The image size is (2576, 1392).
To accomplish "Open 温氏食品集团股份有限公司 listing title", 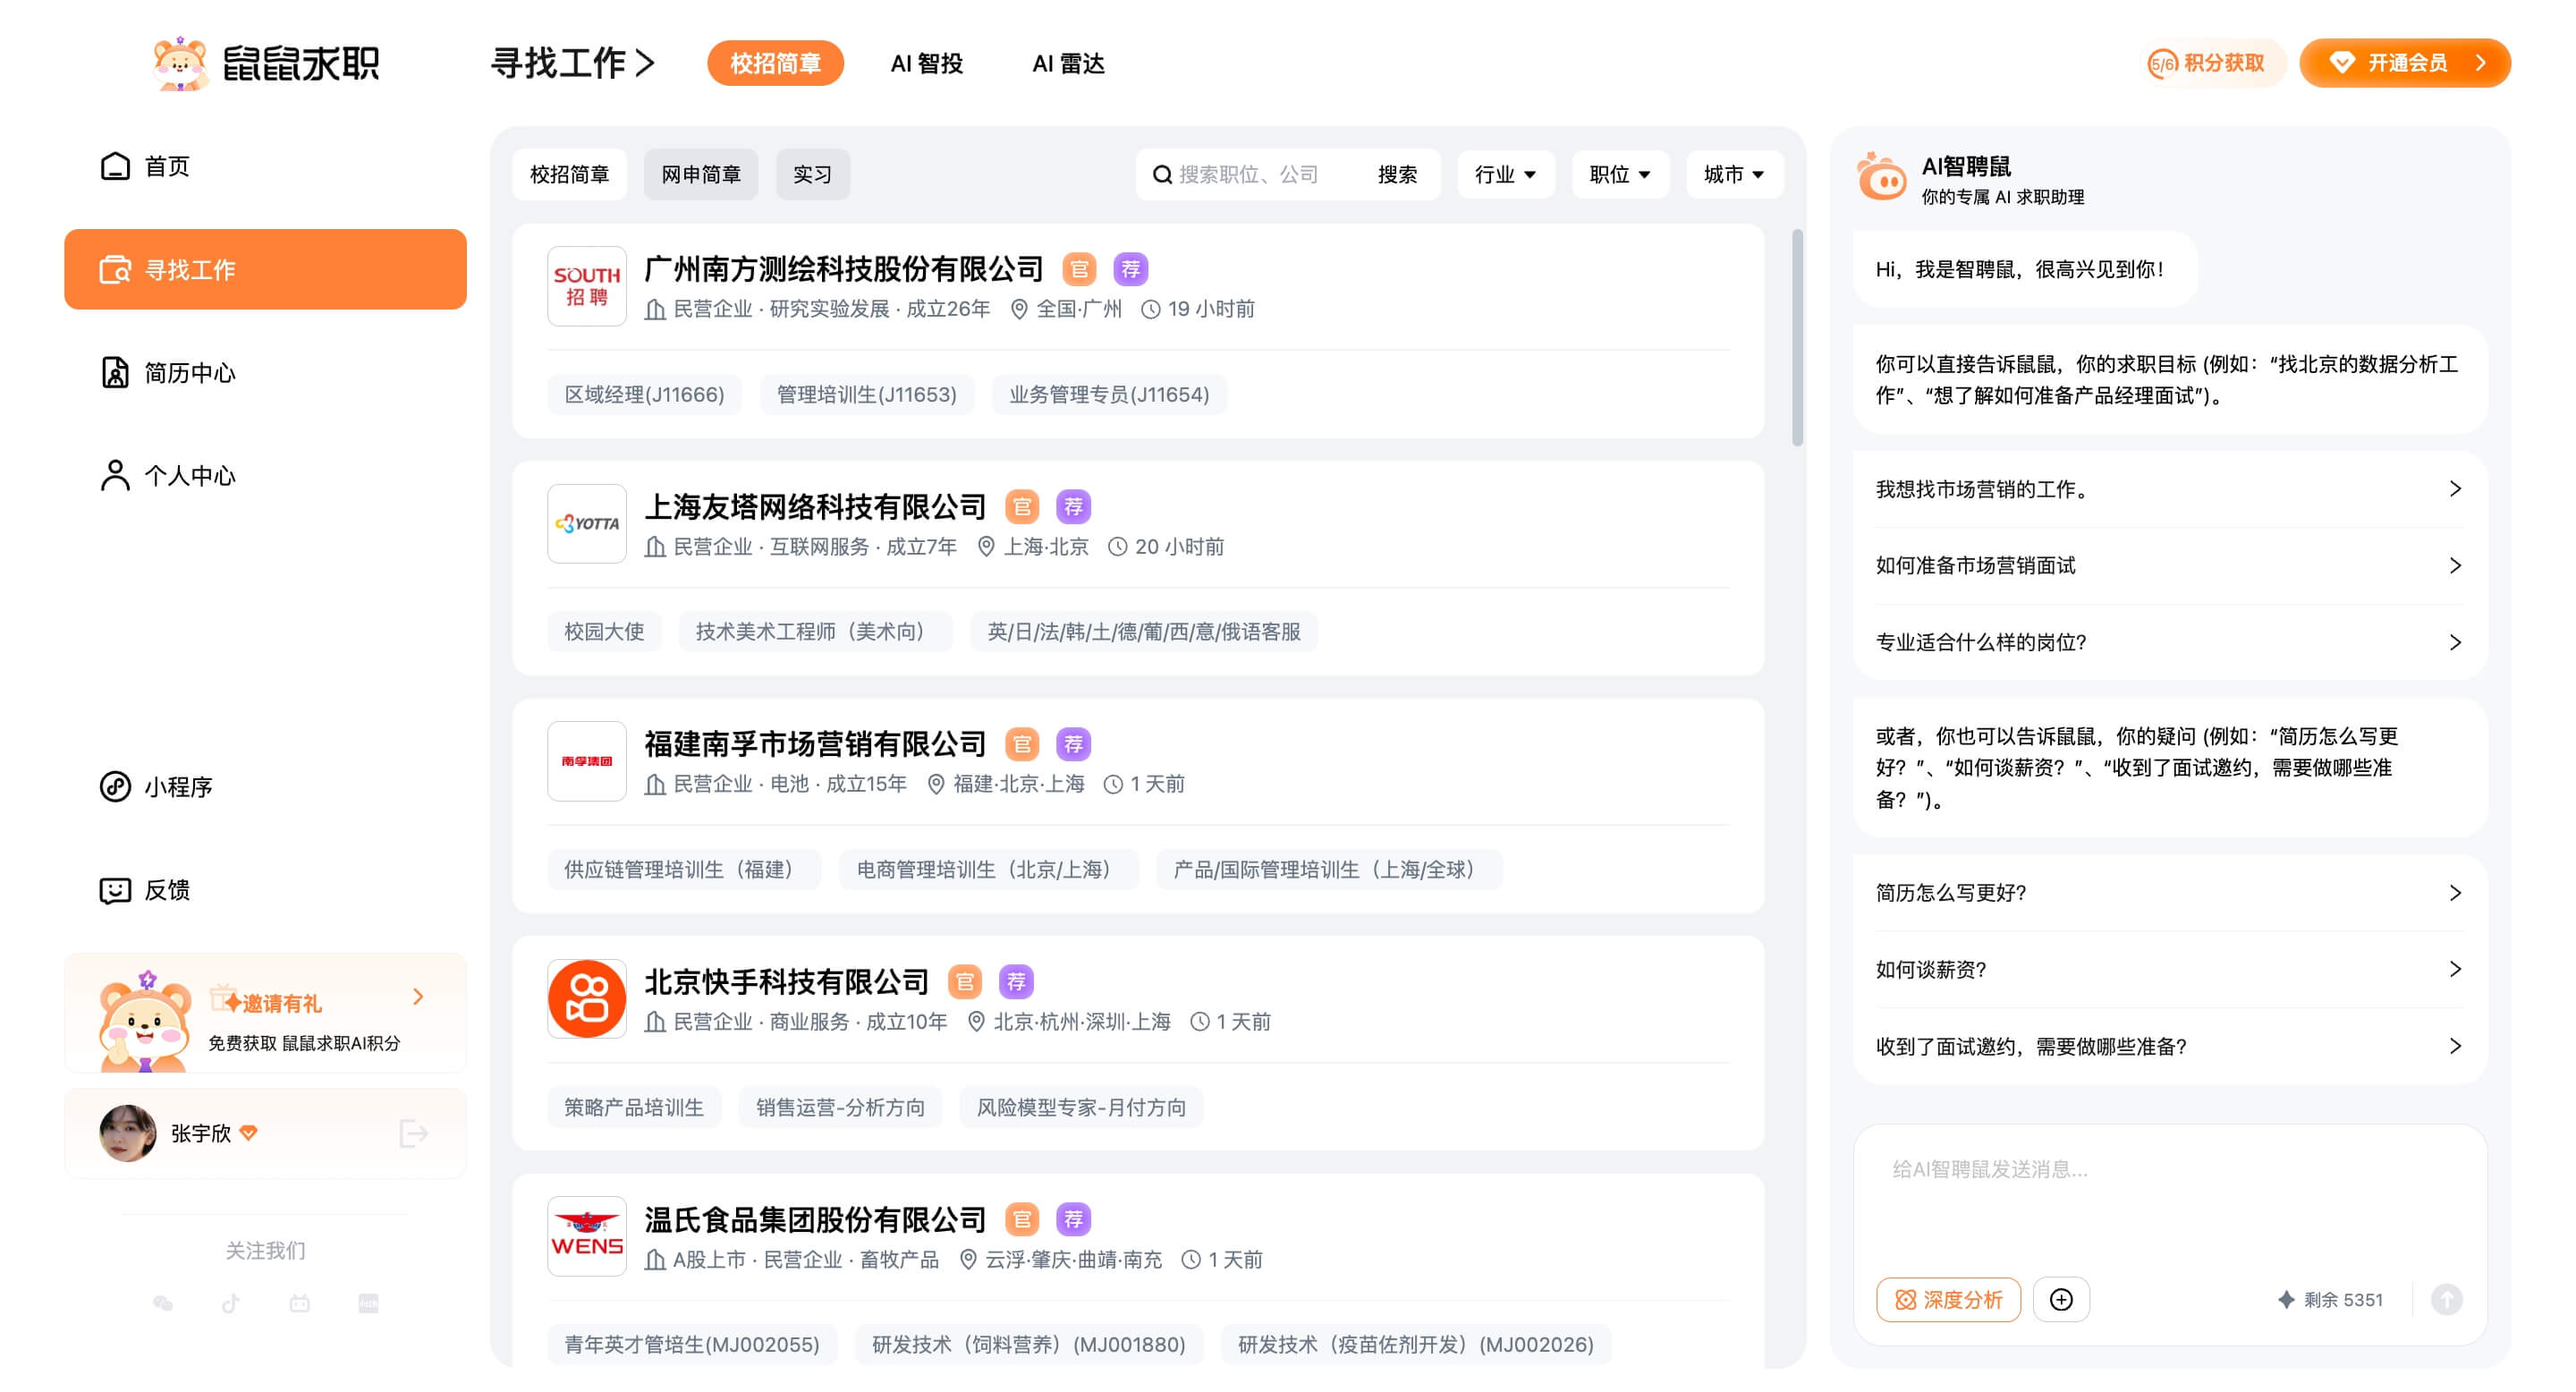I will point(815,1219).
